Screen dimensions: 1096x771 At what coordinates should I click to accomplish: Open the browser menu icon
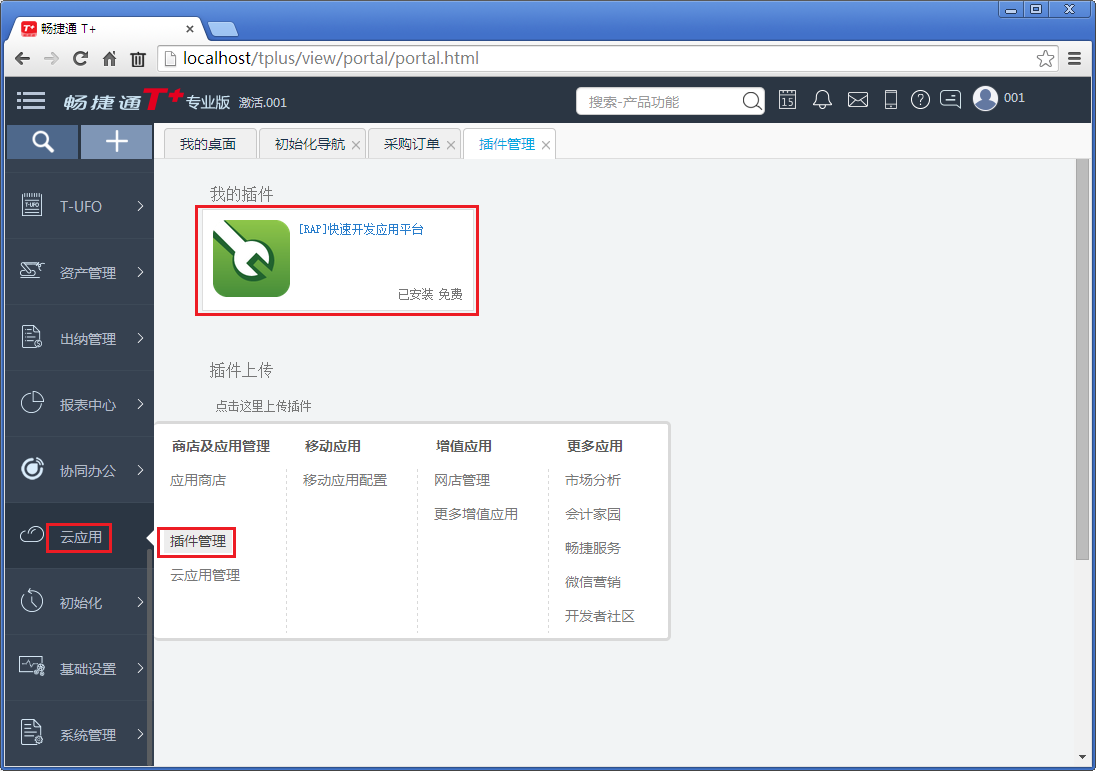pos(1074,59)
